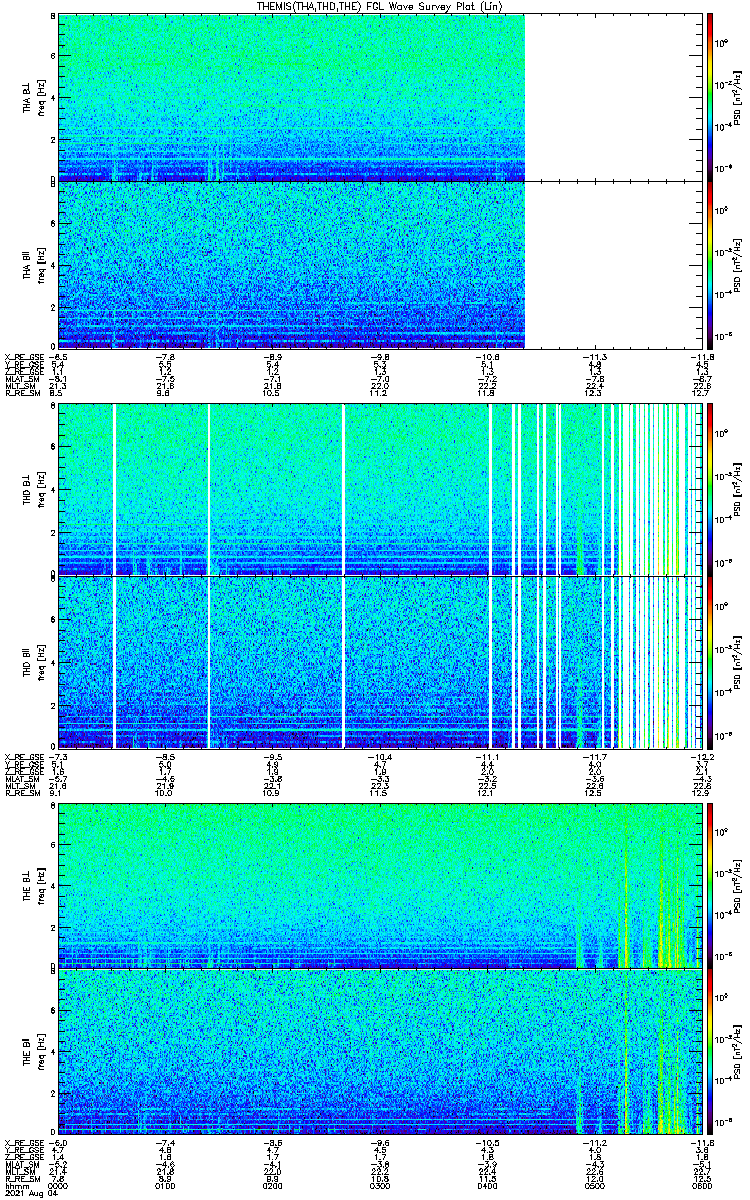Click the PSD color bar beside THD B-parallel
The image size is (750, 1200).
(x=710, y=662)
